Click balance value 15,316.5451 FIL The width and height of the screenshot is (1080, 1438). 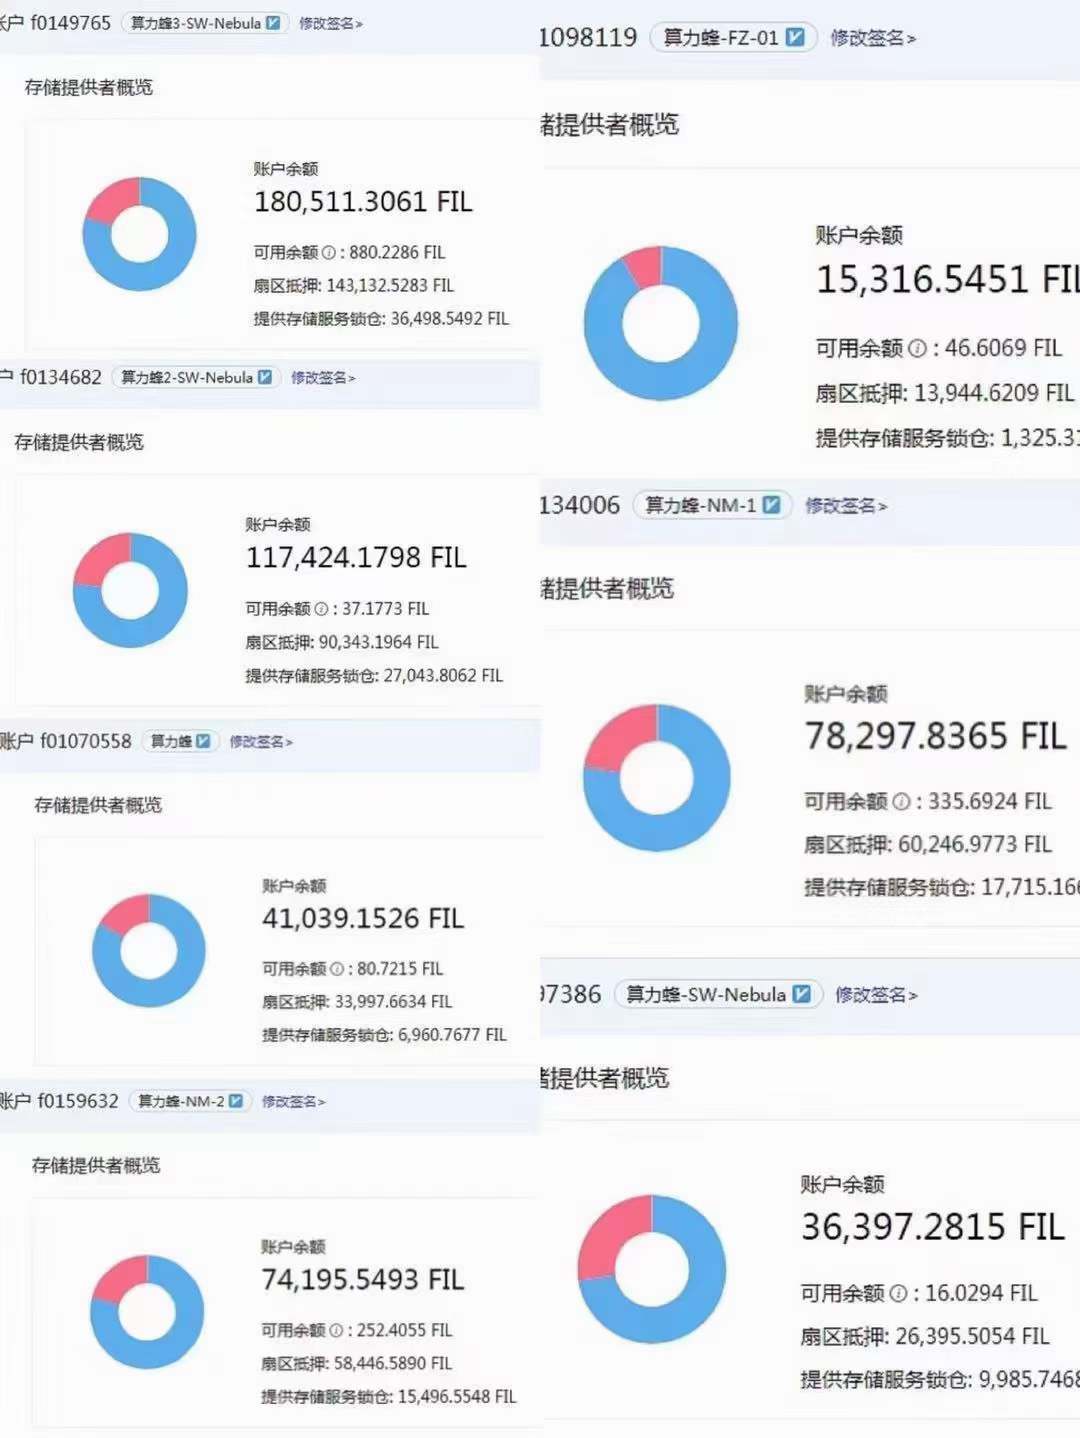click(x=948, y=279)
